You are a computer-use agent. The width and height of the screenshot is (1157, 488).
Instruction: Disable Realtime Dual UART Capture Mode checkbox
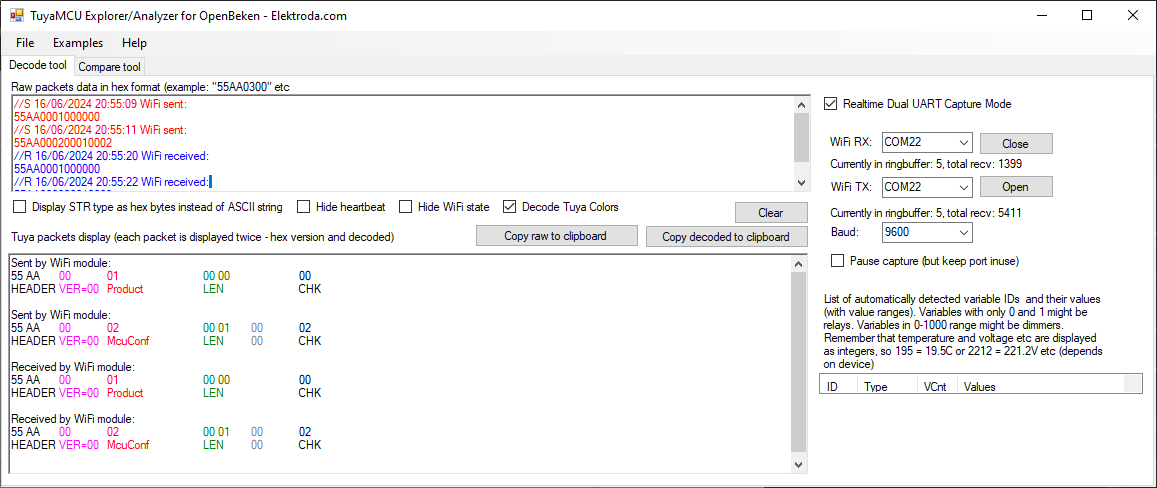[831, 104]
